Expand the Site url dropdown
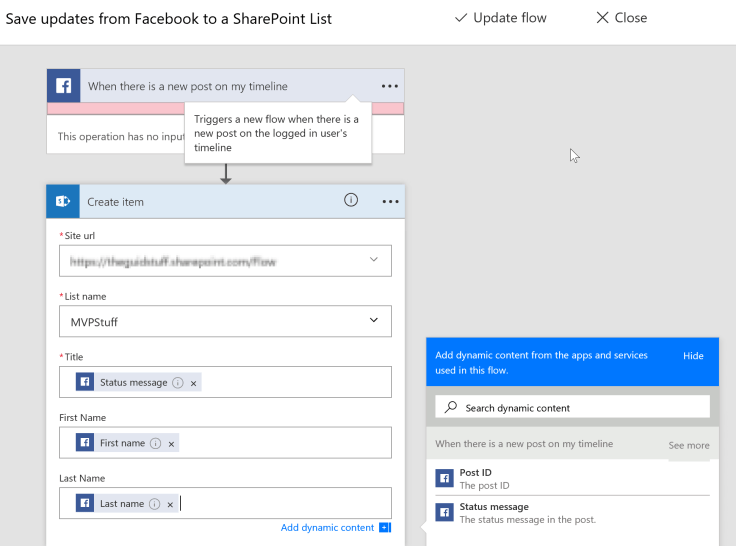736x546 pixels. 374,260
